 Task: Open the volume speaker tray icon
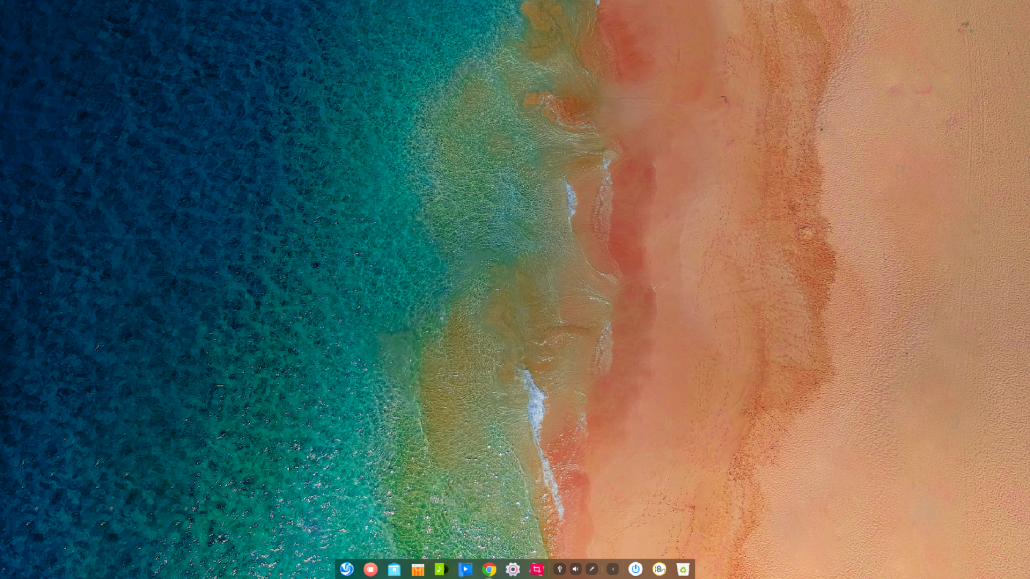(576, 569)
